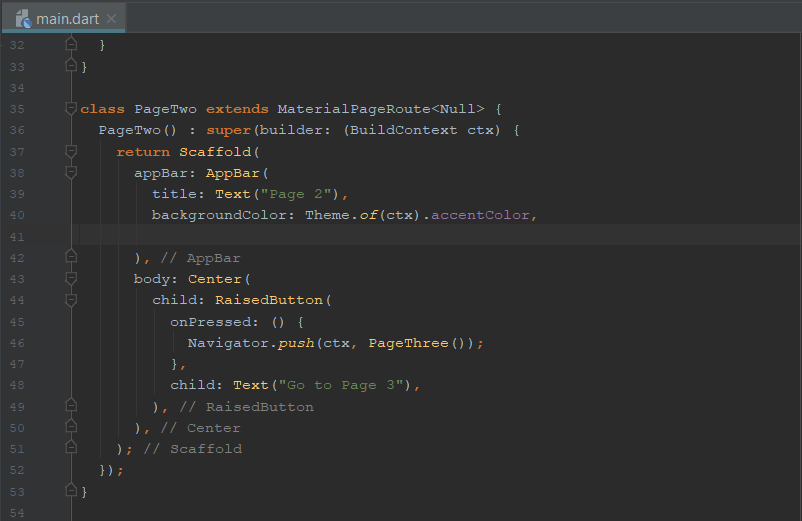Viewport: 802px width, 521px height.
Task: Collapse the RaisedButton fold on line 44
Action: (x=71, y=300)
